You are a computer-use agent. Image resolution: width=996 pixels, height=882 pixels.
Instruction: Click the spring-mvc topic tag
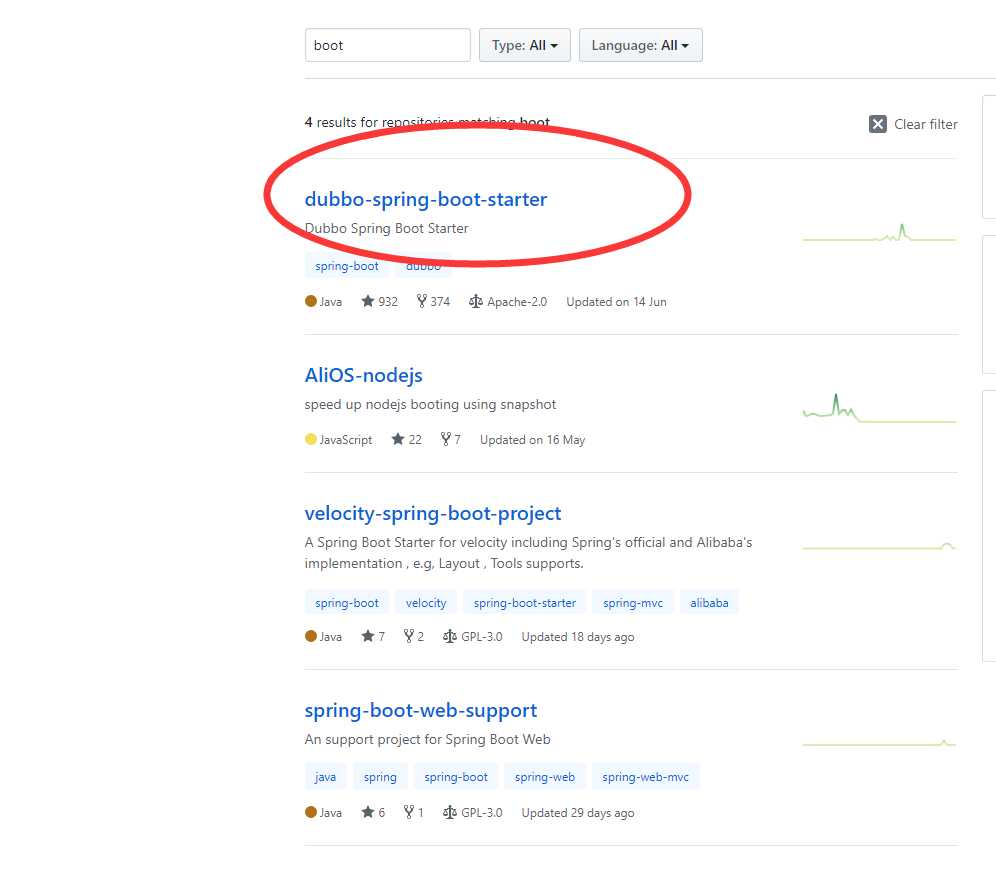pyautogui.click(x=633, y=603)
